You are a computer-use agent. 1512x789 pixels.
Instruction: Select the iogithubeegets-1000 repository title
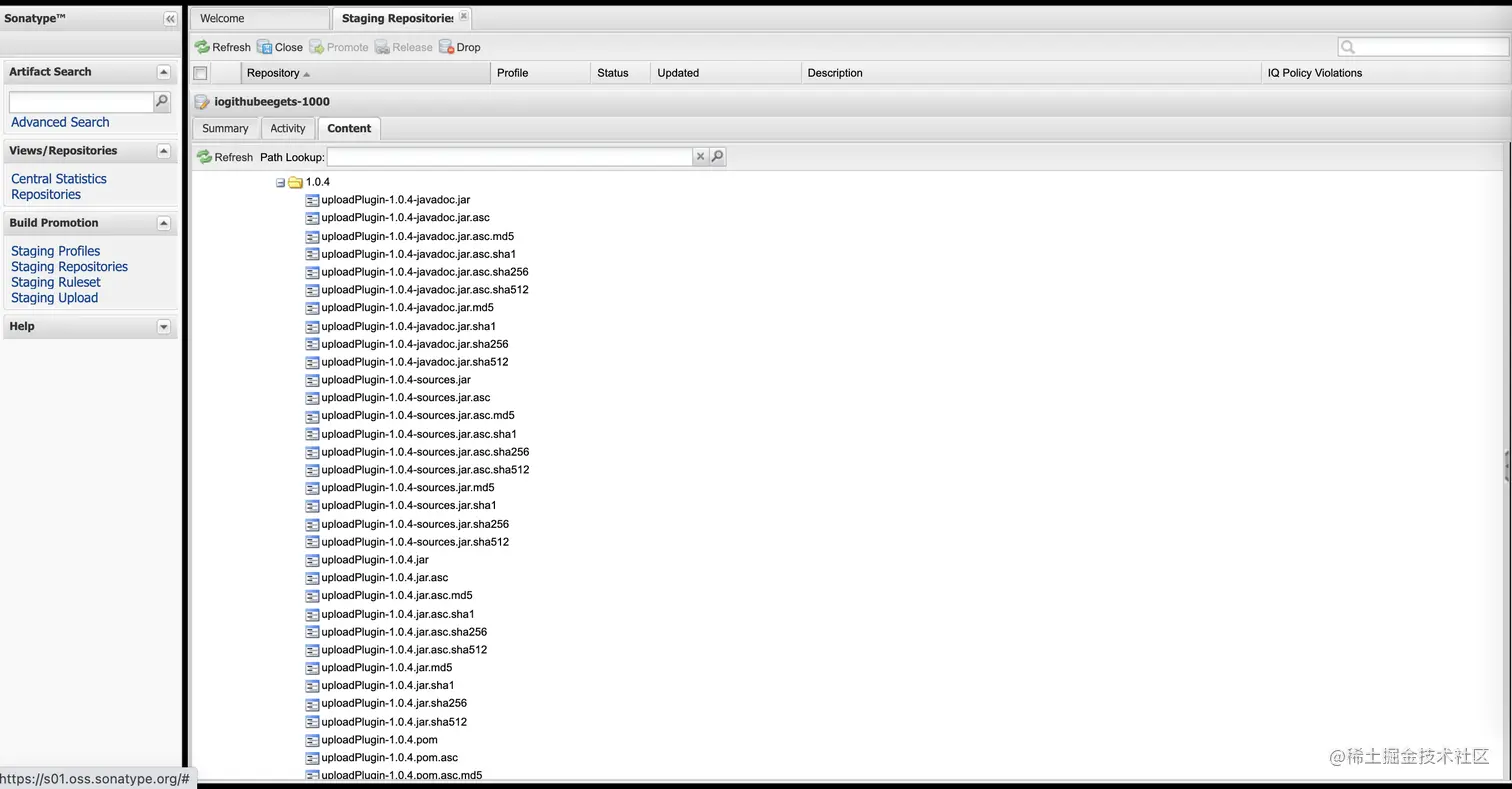click(272, 102)
